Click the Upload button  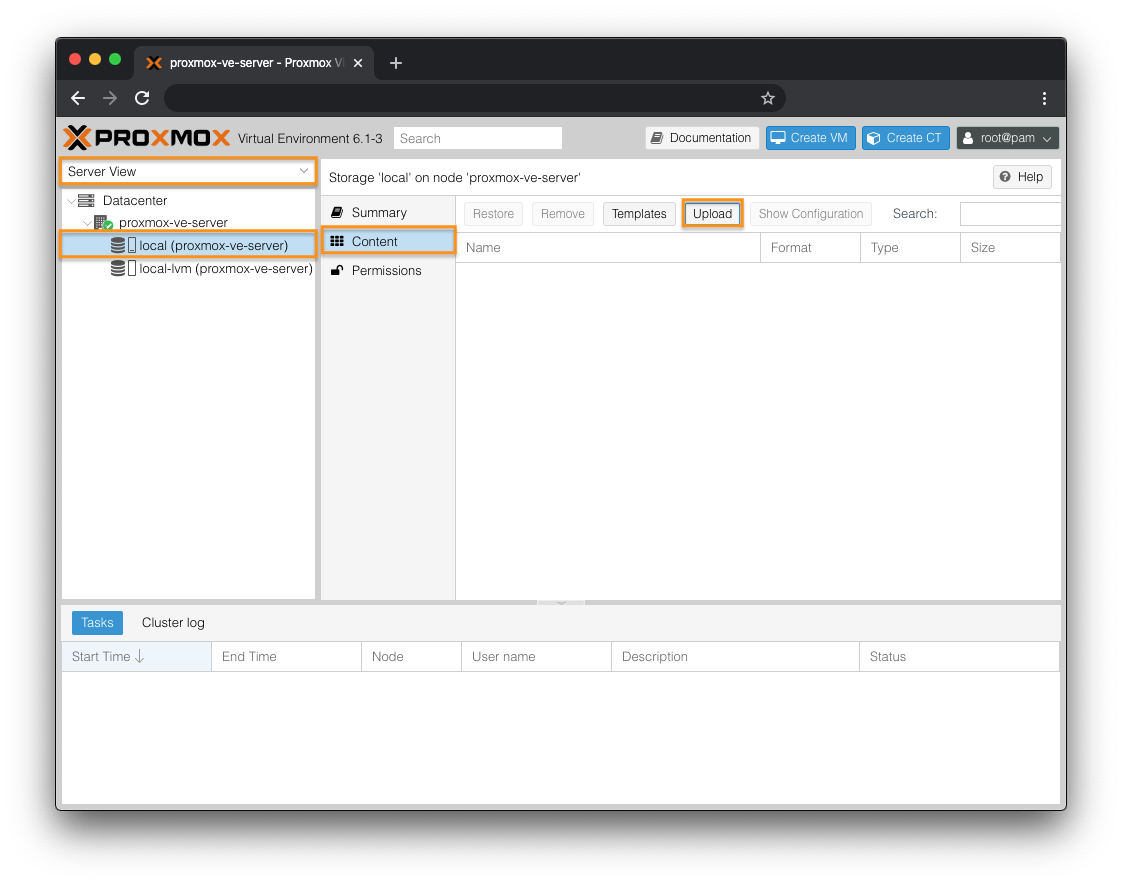point(712,213)
